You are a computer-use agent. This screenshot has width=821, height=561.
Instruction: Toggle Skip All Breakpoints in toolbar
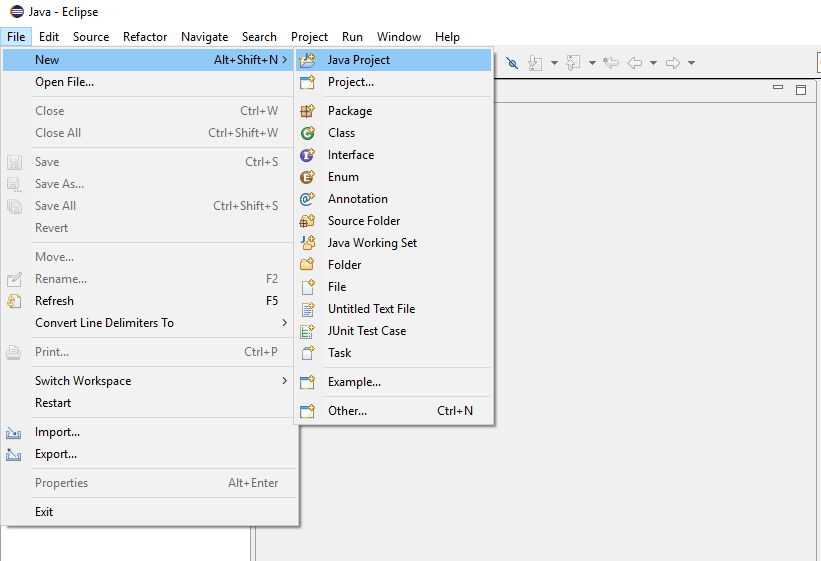[512, 63]
